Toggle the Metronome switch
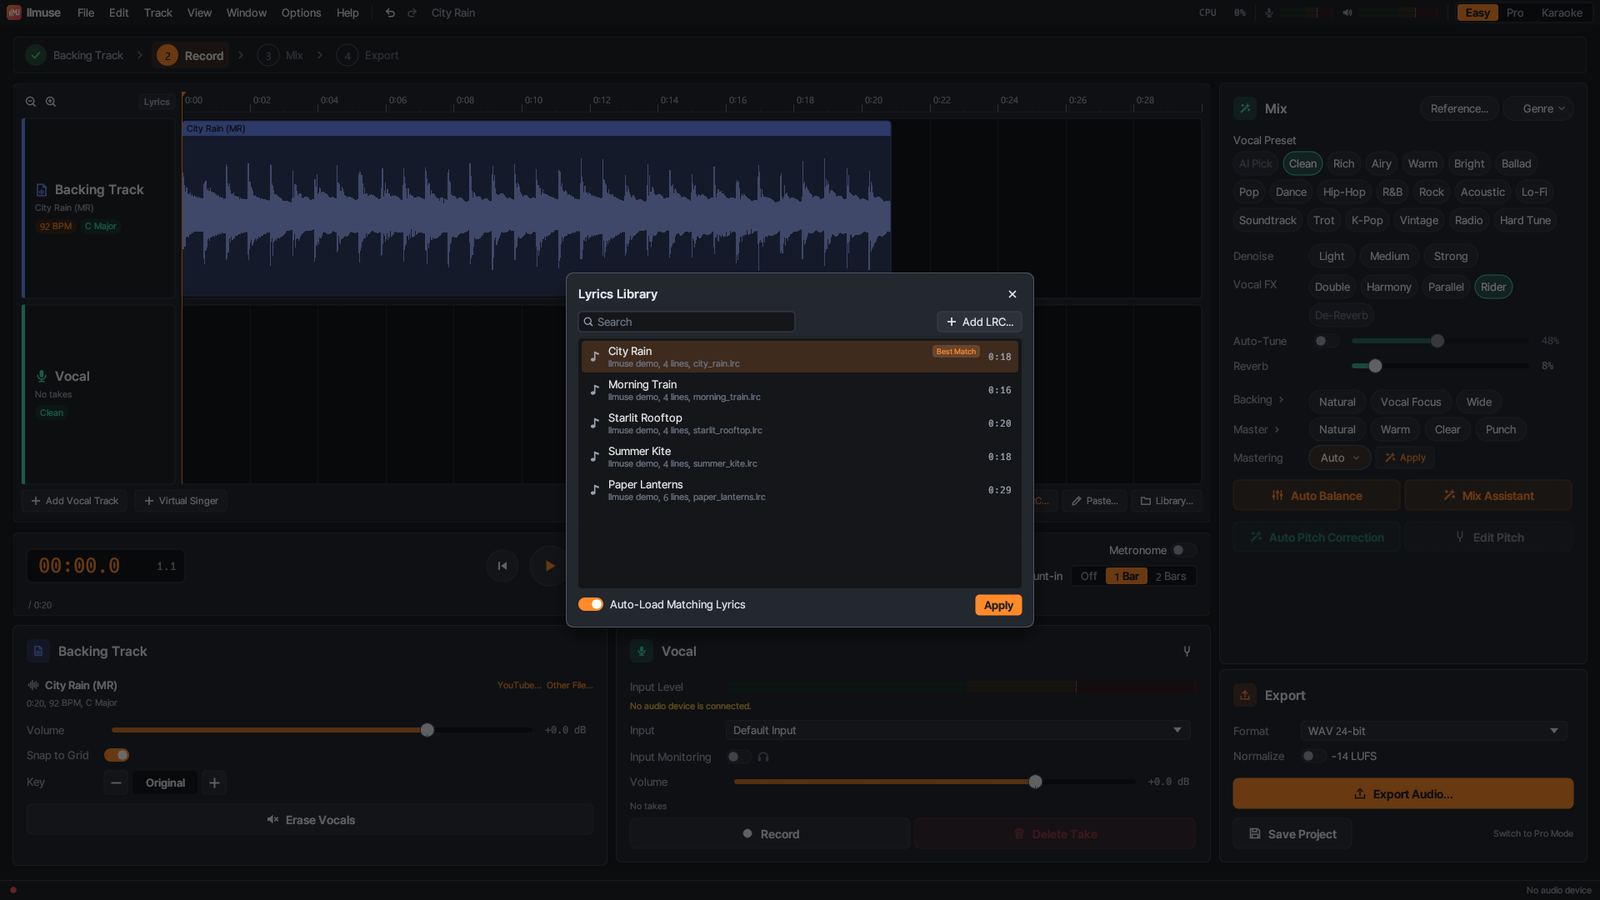The image size is (1600, 900). click(1184, 550)
